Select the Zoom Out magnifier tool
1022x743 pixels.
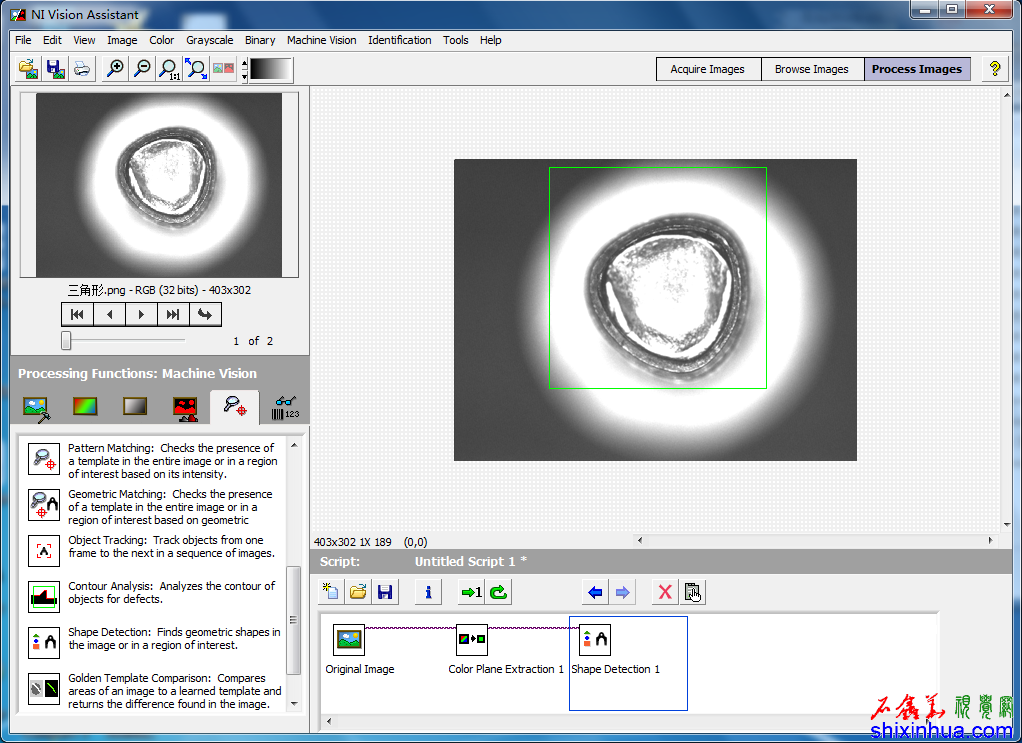(x=141, y=68)
